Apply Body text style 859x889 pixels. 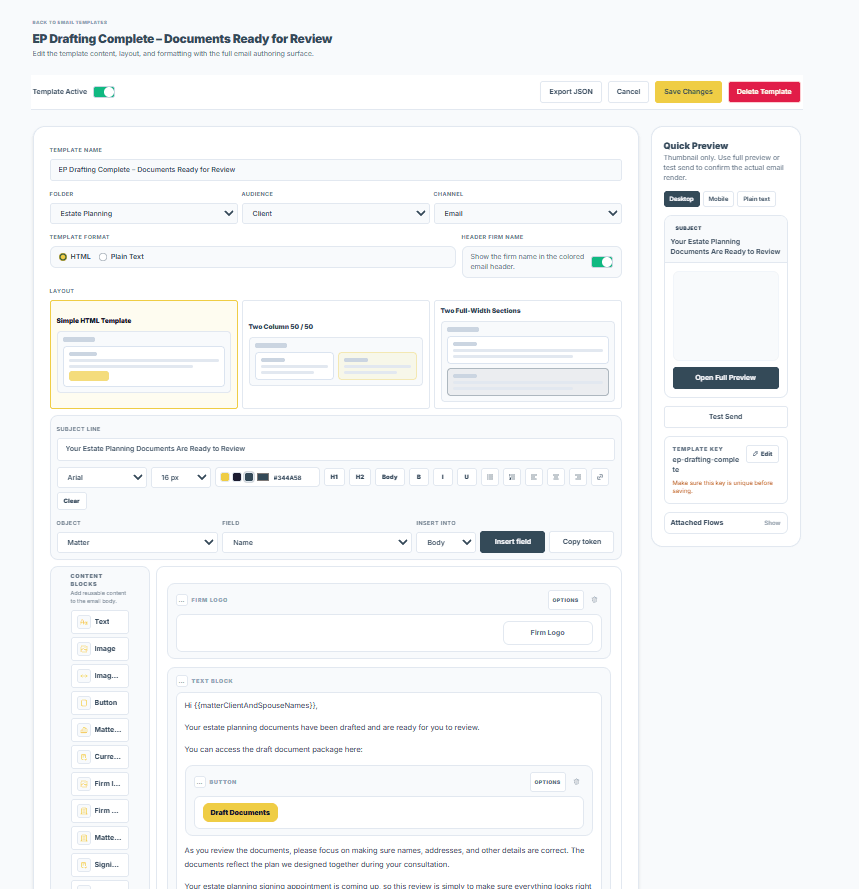pos(390,477)
